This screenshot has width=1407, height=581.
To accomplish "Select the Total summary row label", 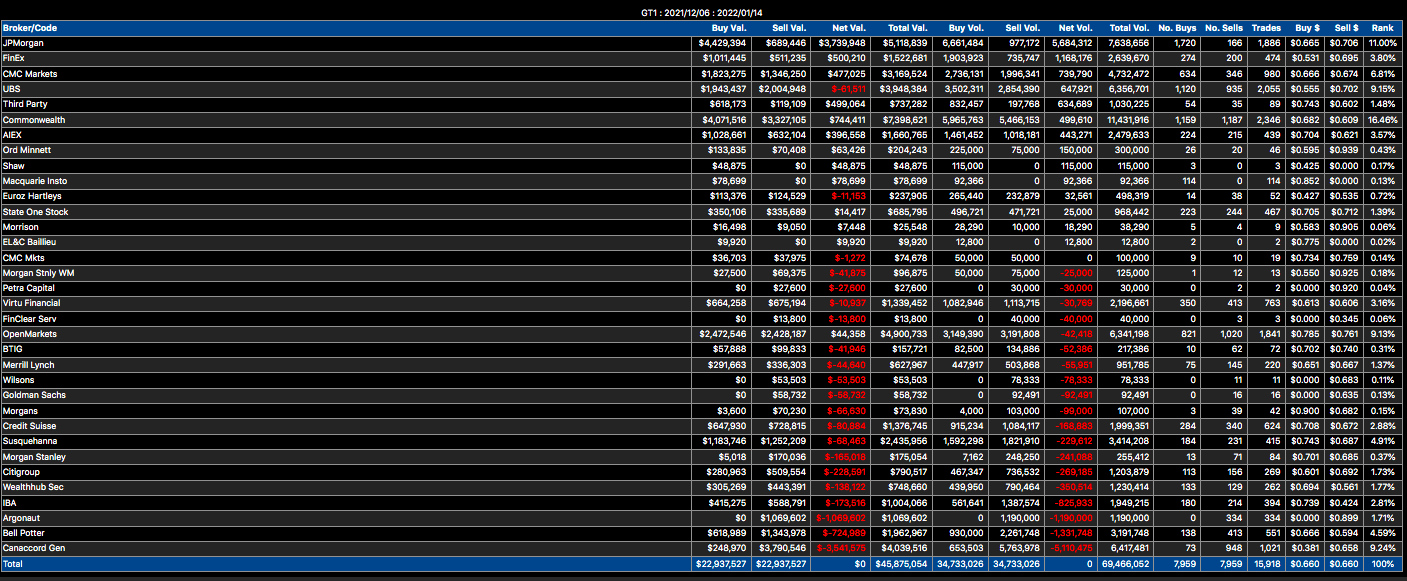I will (x=13, y=565).
